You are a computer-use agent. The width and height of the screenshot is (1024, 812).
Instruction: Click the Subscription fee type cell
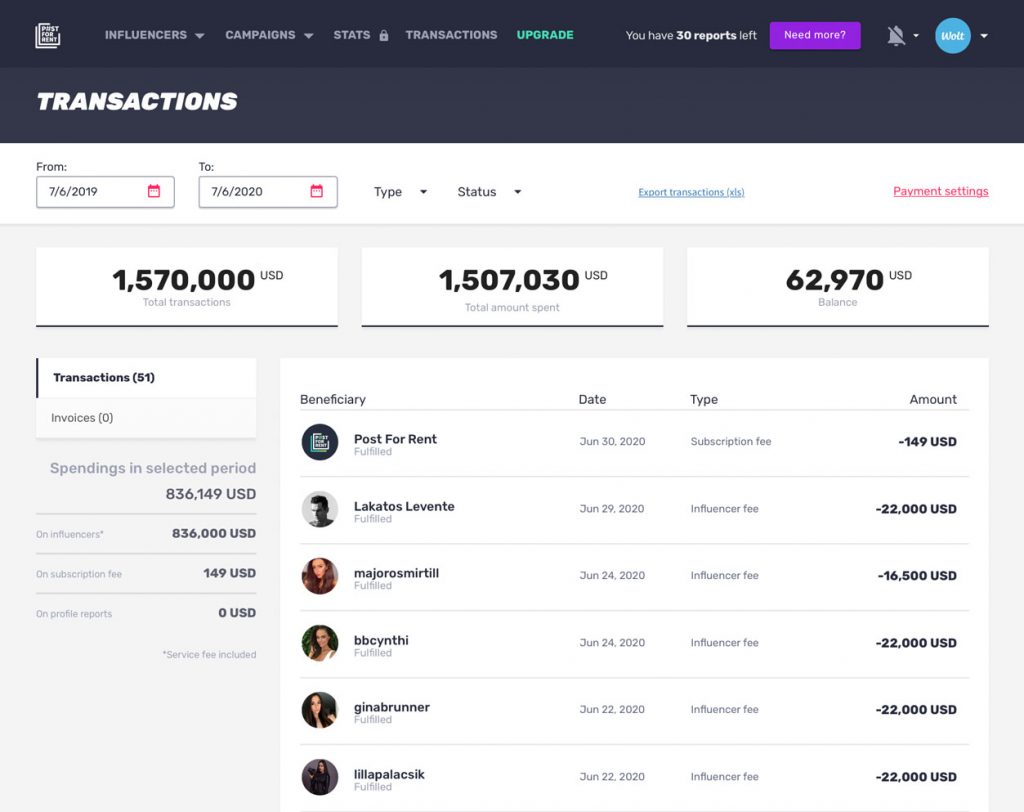pos(731,442)
